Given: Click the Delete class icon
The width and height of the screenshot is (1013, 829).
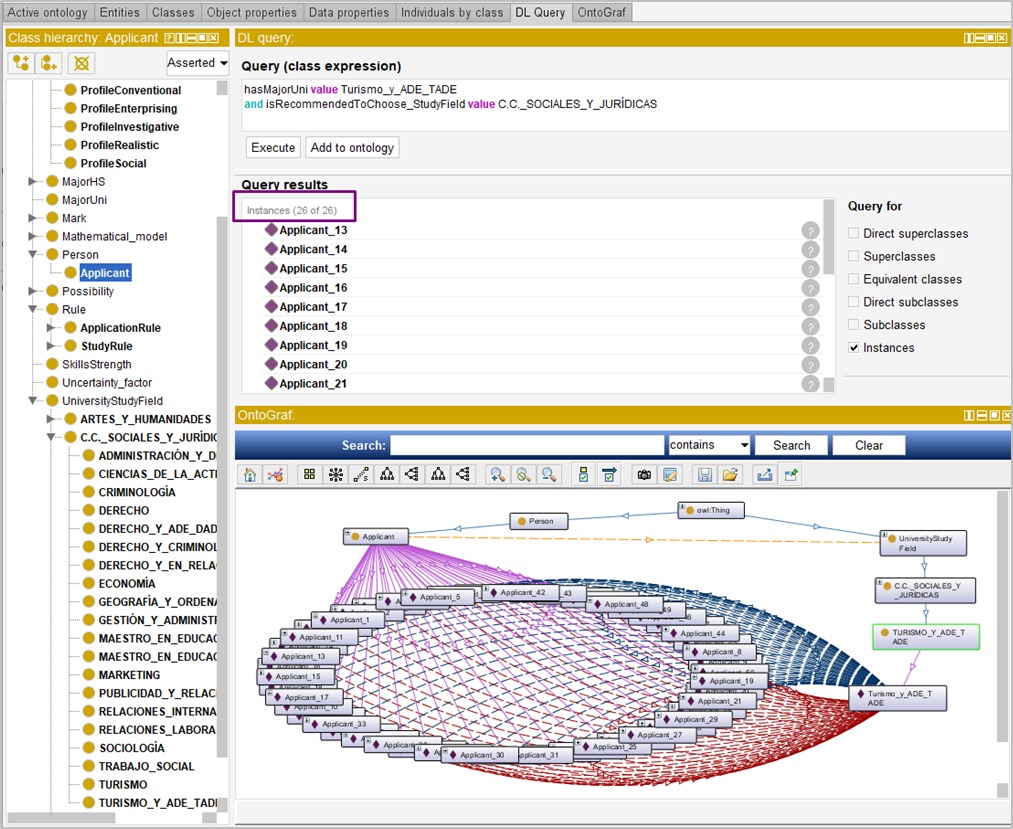Looking at the screenshot, I should pos(82,63).
